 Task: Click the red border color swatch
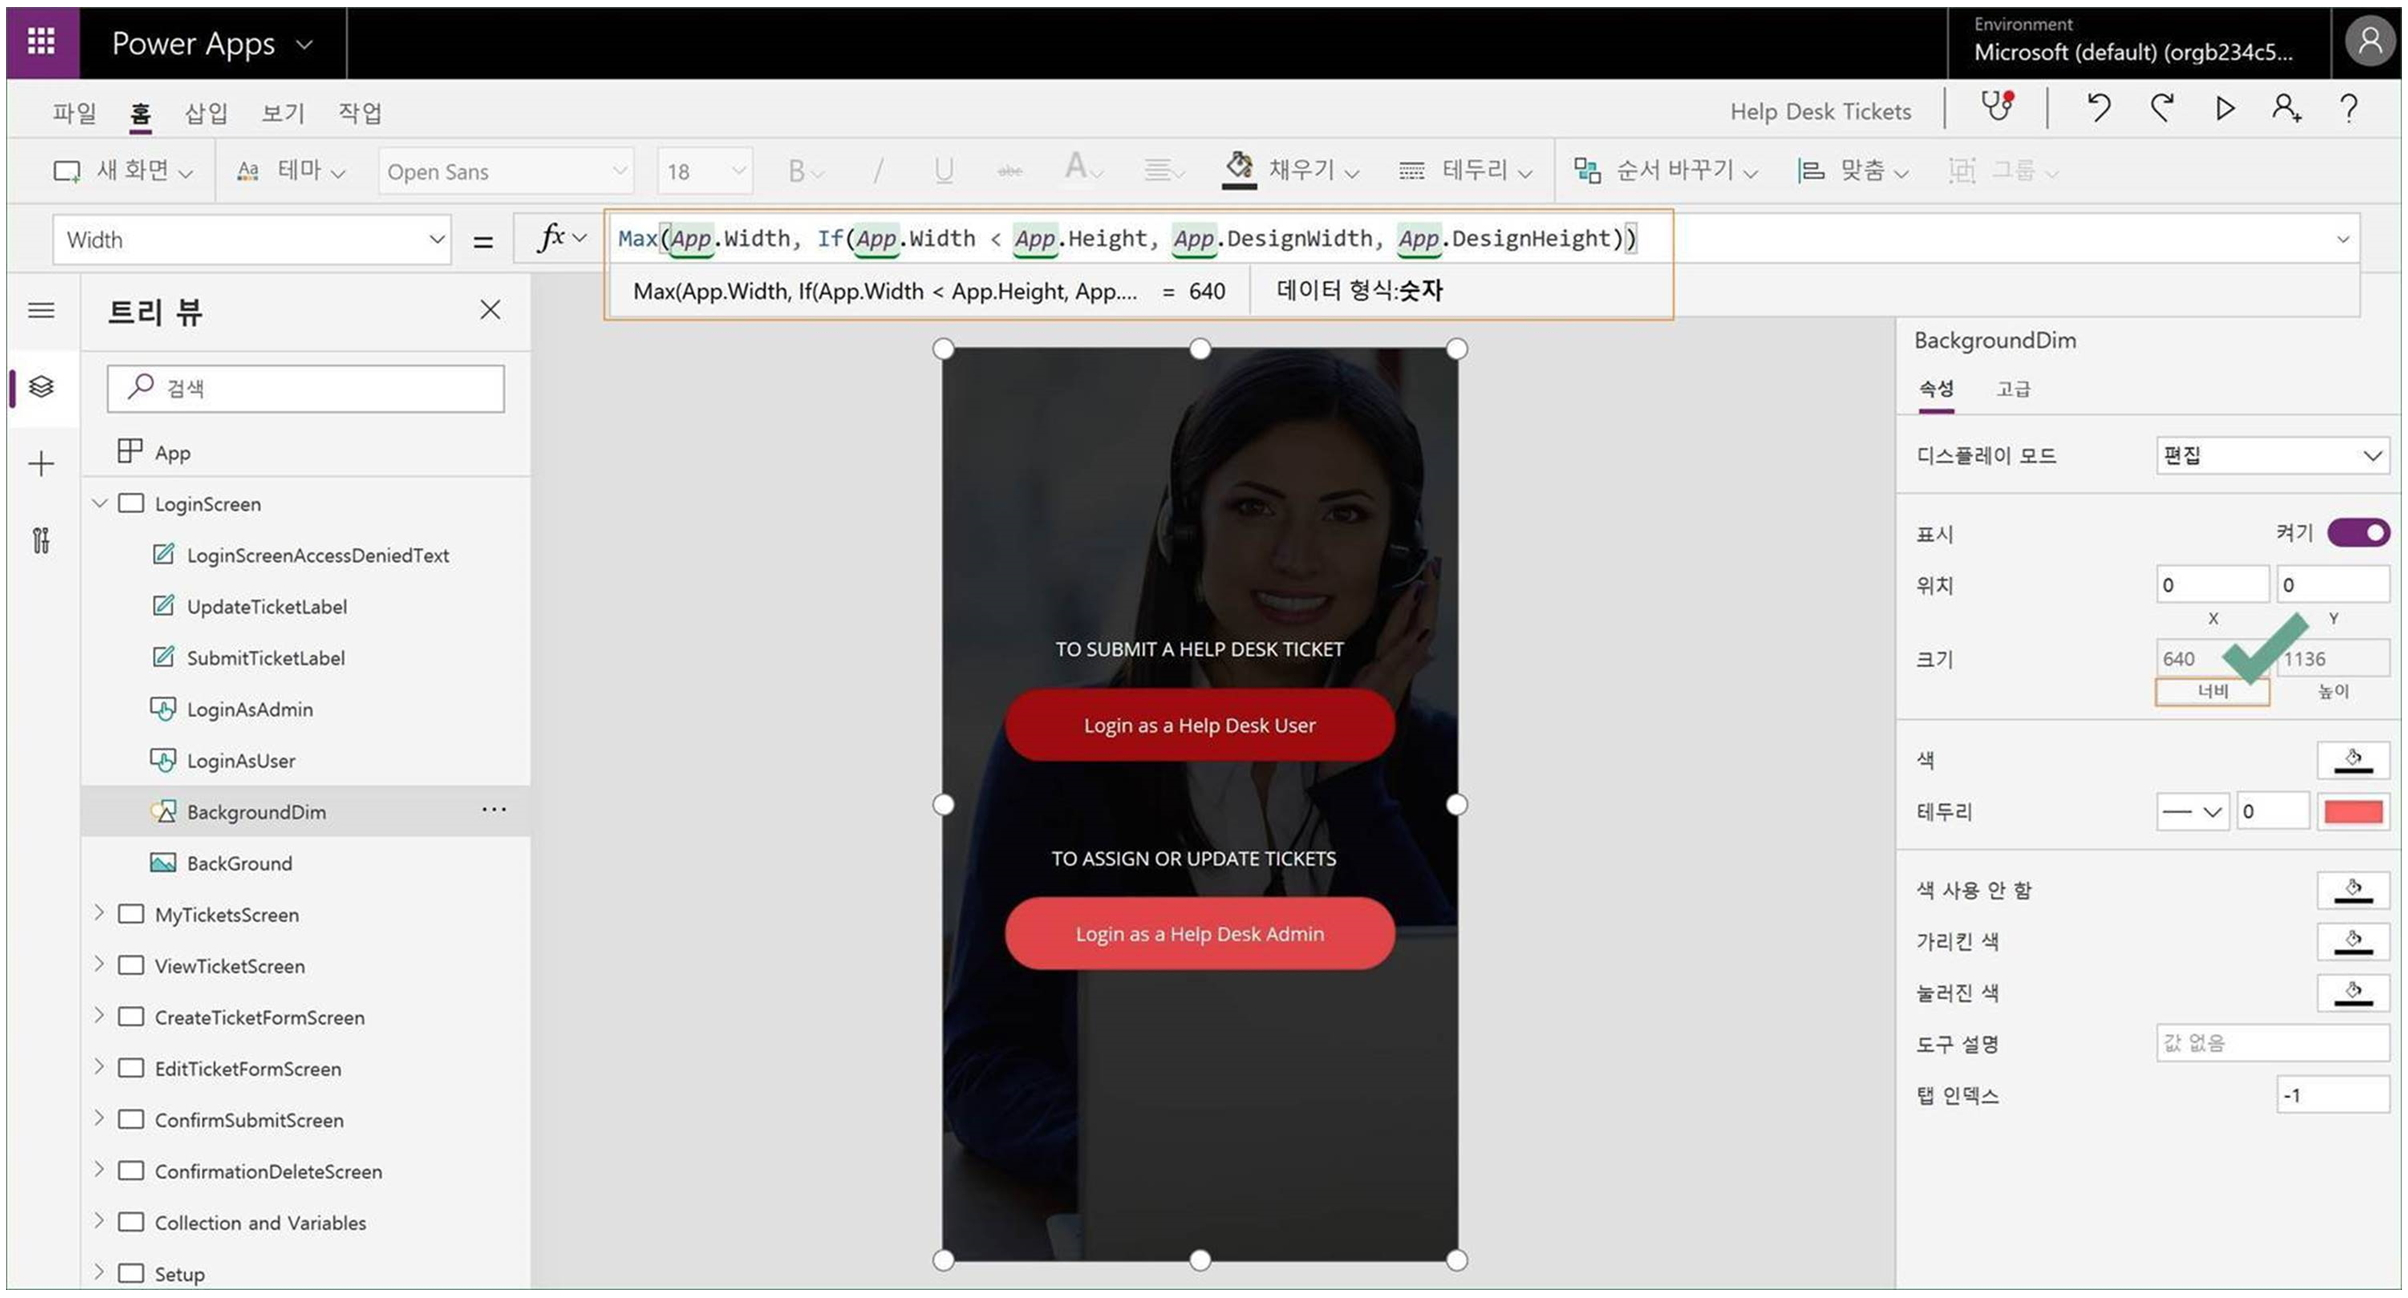coord(2353,812)
